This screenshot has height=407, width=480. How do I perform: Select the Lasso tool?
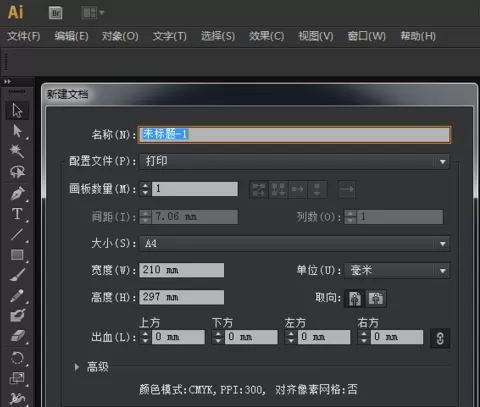click(17, 172)
